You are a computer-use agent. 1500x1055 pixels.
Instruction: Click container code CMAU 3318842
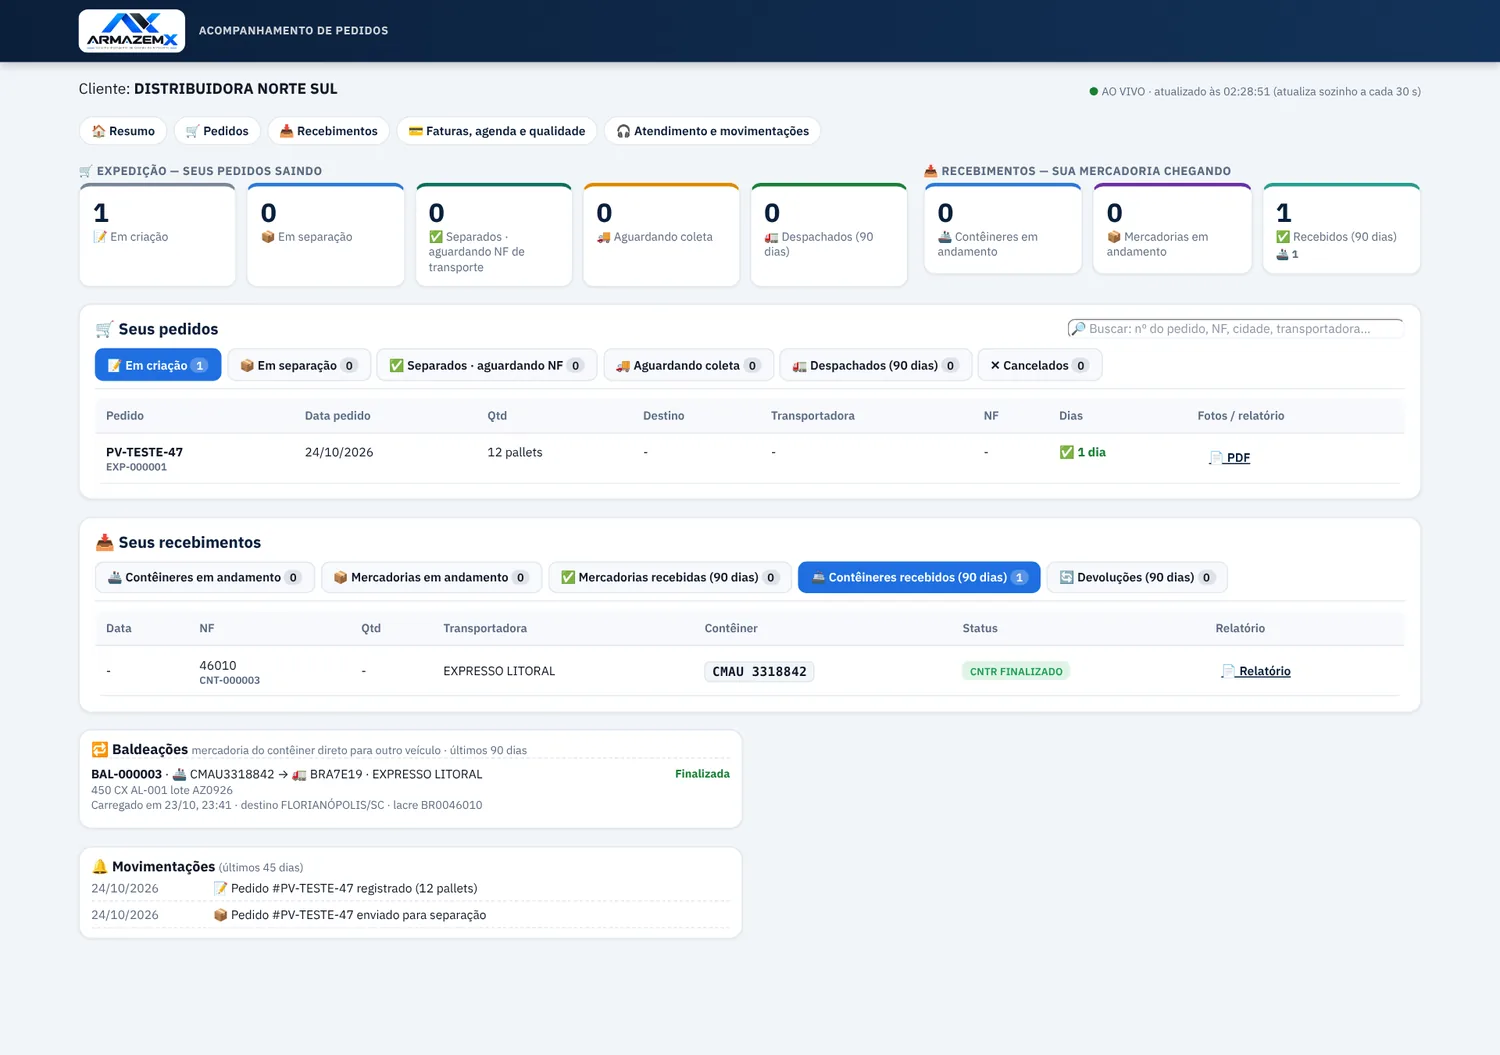click(x=759, y=672)
